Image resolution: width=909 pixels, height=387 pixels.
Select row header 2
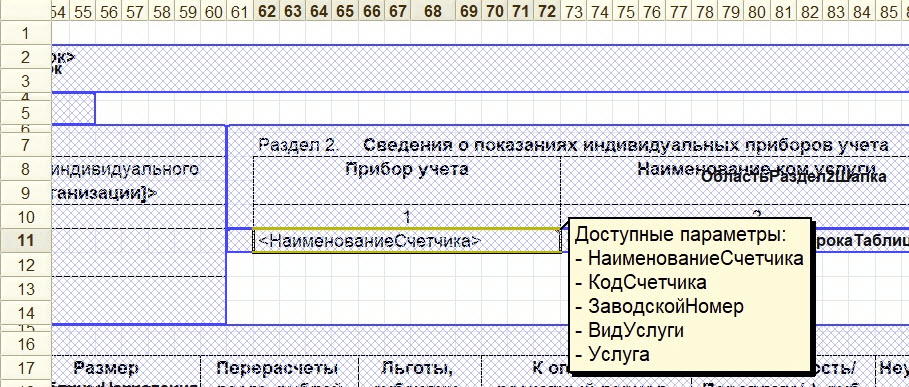click(26, 57)
